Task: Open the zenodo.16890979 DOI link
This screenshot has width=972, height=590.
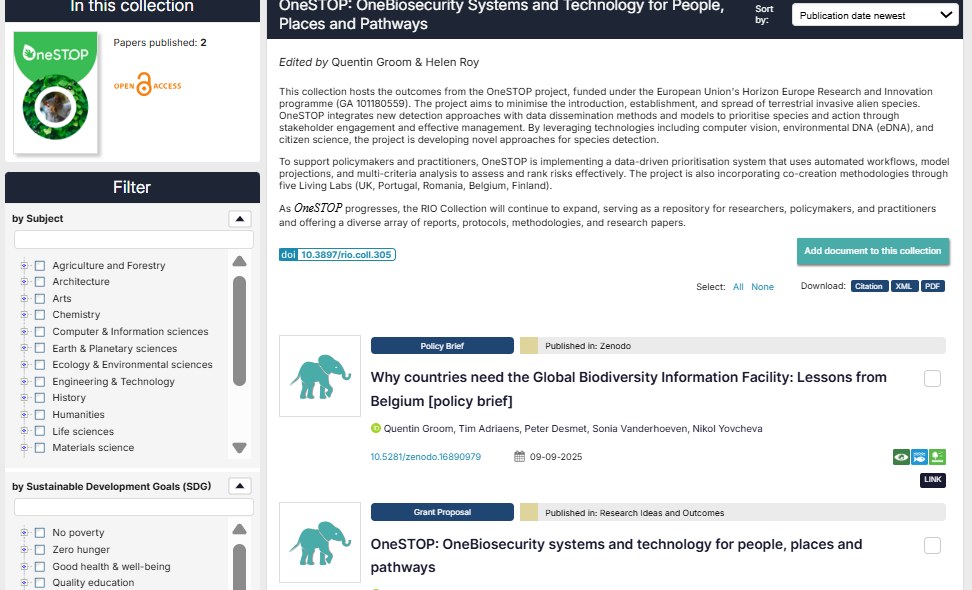Action: pos(425,457)
